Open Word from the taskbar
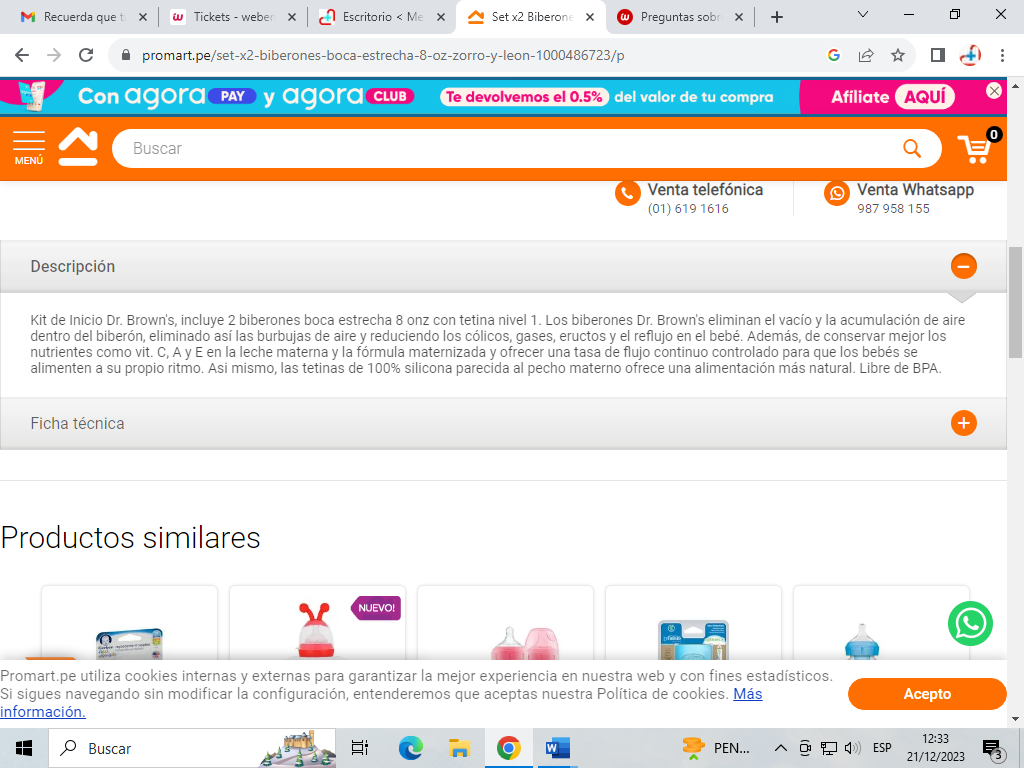Image resolution: width=1024 pixels, height=768 pixels. click(x=557, y=748)
